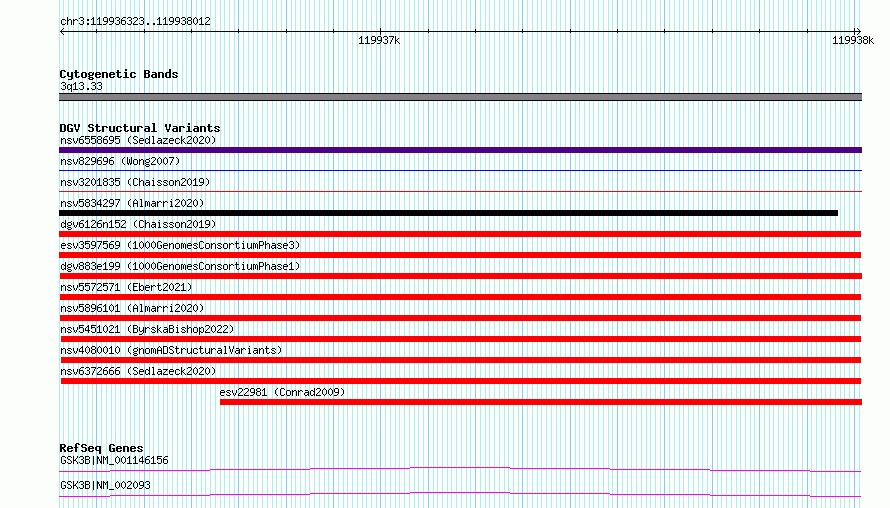Image resolution: width=890 pixels, height=508 pixels.
Task: Open the Cytogenetic Bands track heading
Action: (119, 74)
